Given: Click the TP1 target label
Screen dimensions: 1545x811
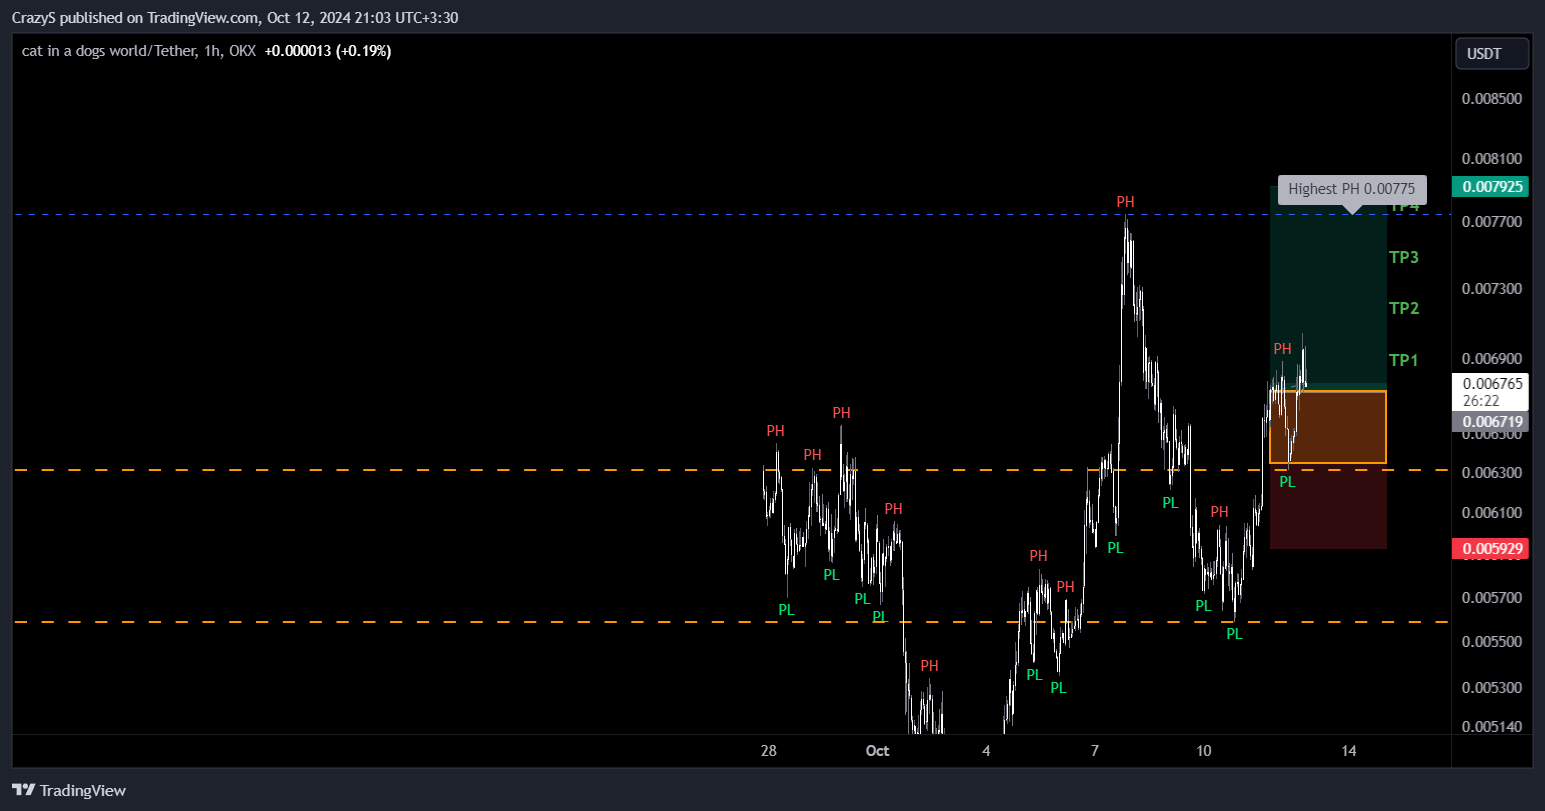Looking at the screenshot, I should pyautogui.click(x=1404, y=360).
